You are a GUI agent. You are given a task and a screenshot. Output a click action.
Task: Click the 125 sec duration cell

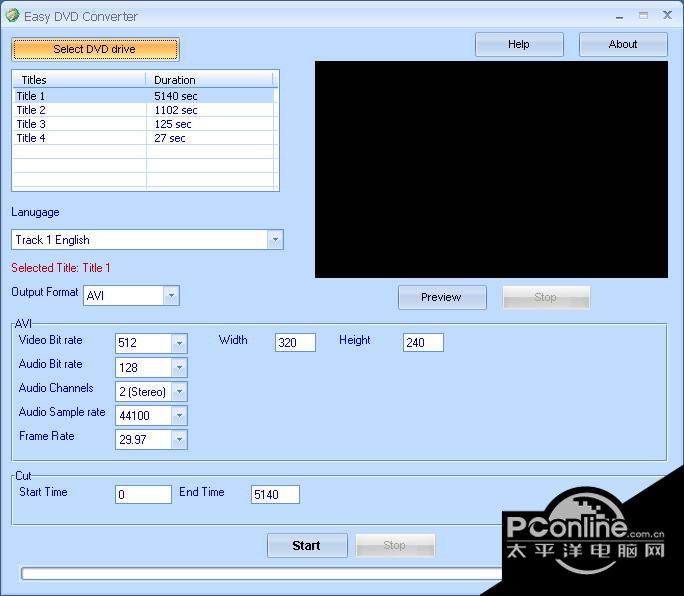[x=173, y=124]
